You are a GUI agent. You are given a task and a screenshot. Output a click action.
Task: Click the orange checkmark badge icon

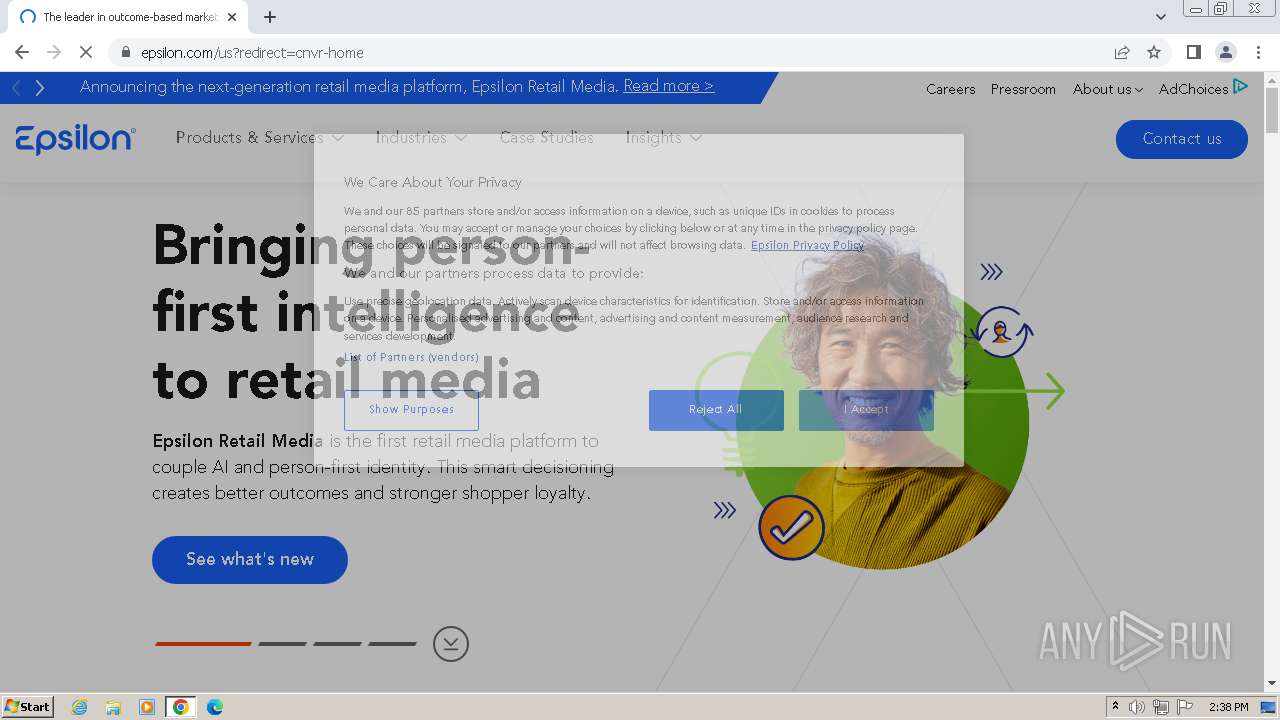[x=791, y=527]
